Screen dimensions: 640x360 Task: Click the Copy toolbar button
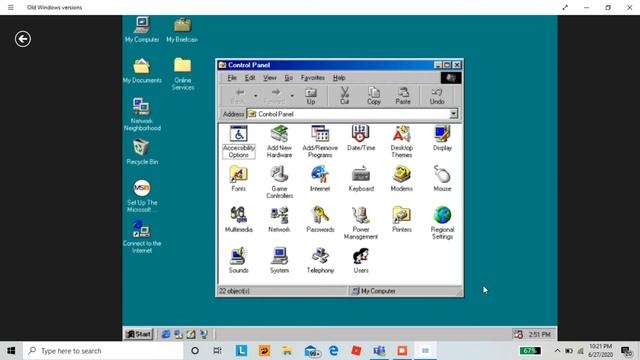point(374,96)
